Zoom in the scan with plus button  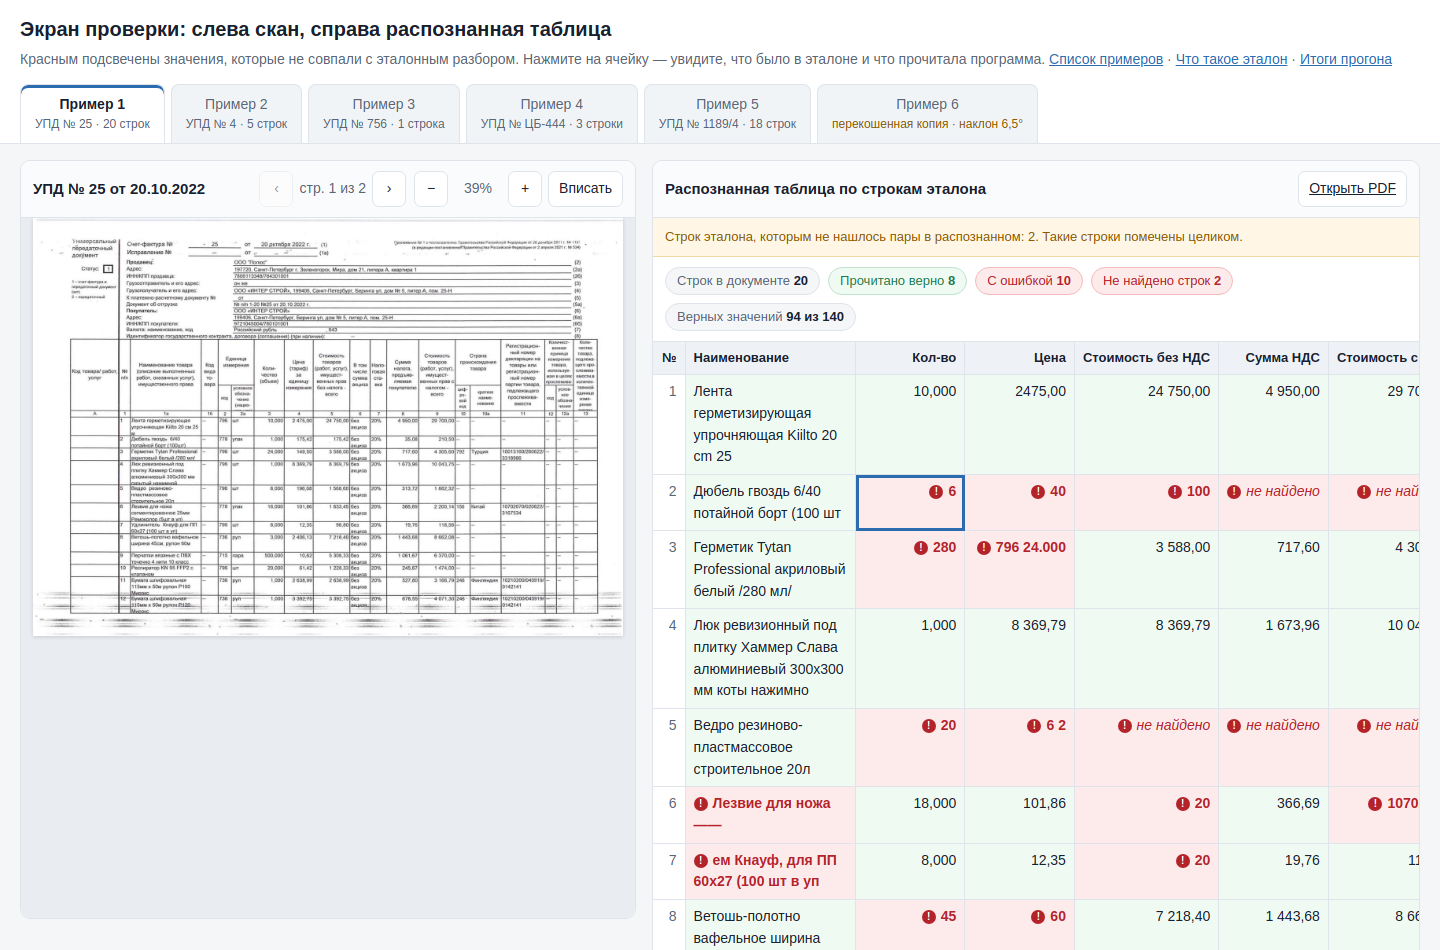(525, 188)
